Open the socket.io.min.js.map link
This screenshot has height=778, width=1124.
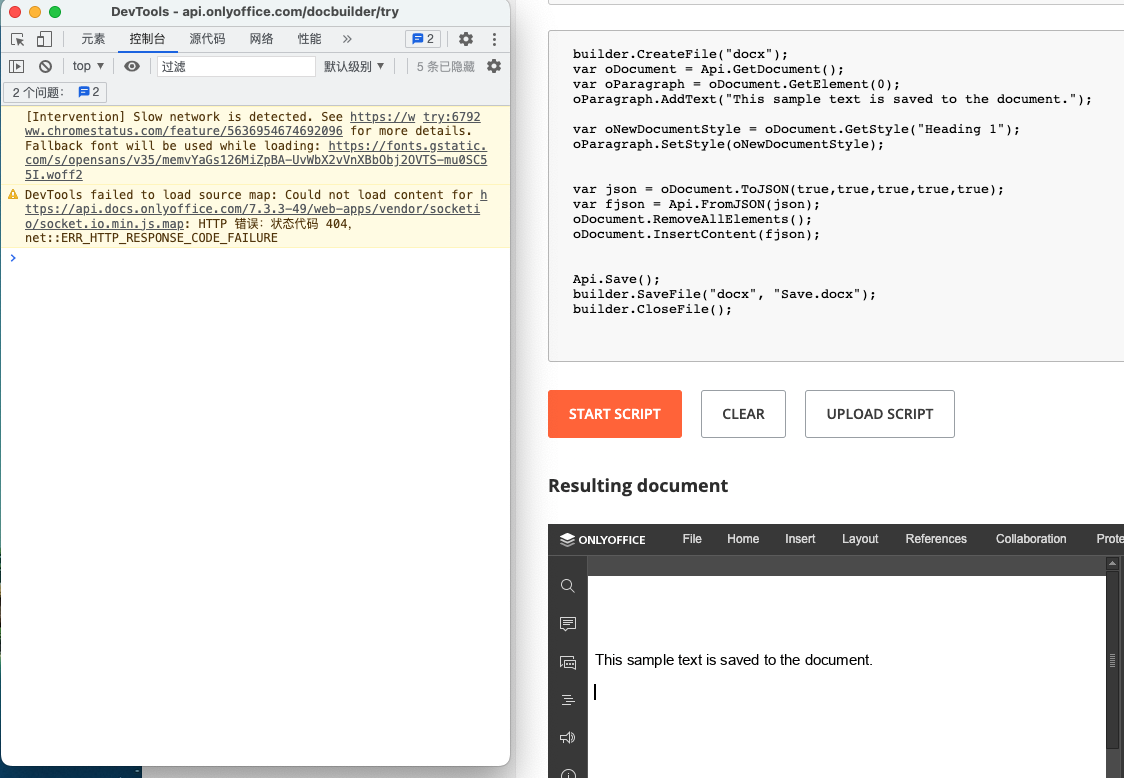[x=252, y=209]
